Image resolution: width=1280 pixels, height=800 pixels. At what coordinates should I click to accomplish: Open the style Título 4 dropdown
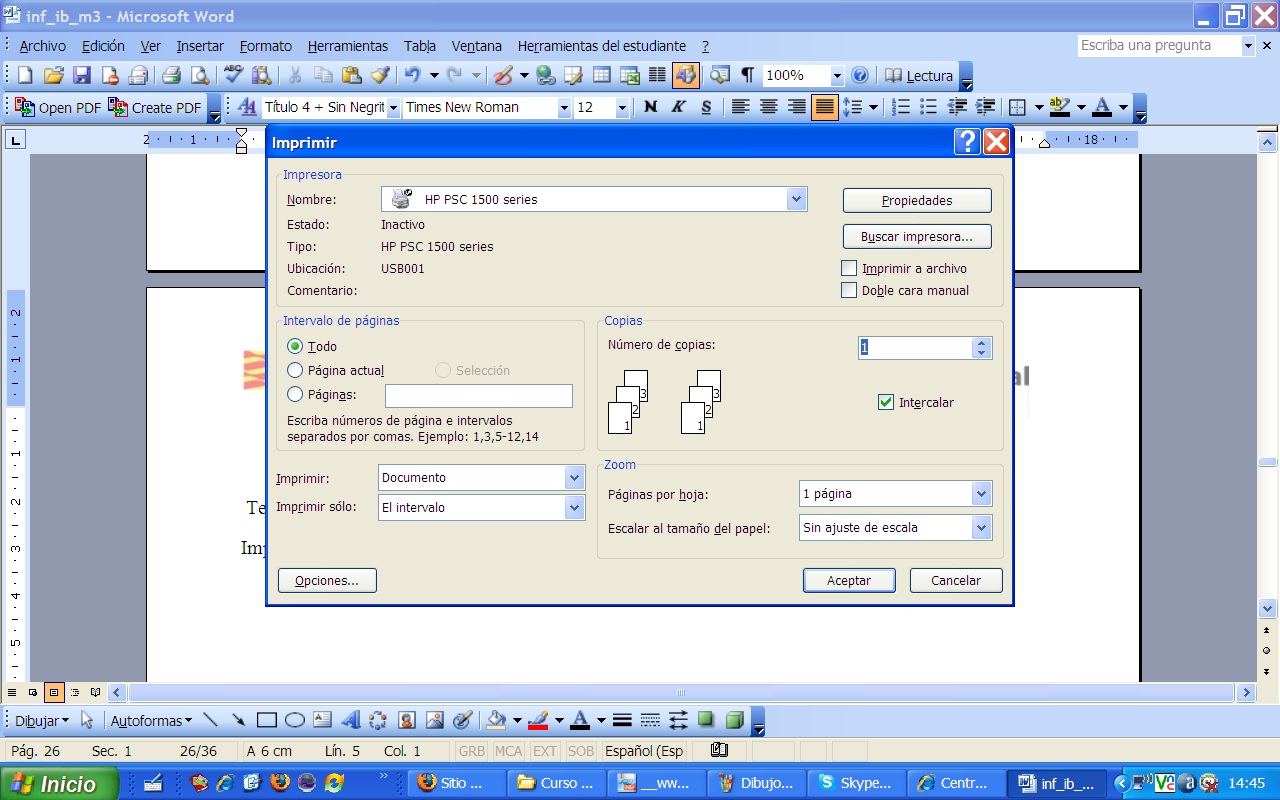tap(393, 107)
